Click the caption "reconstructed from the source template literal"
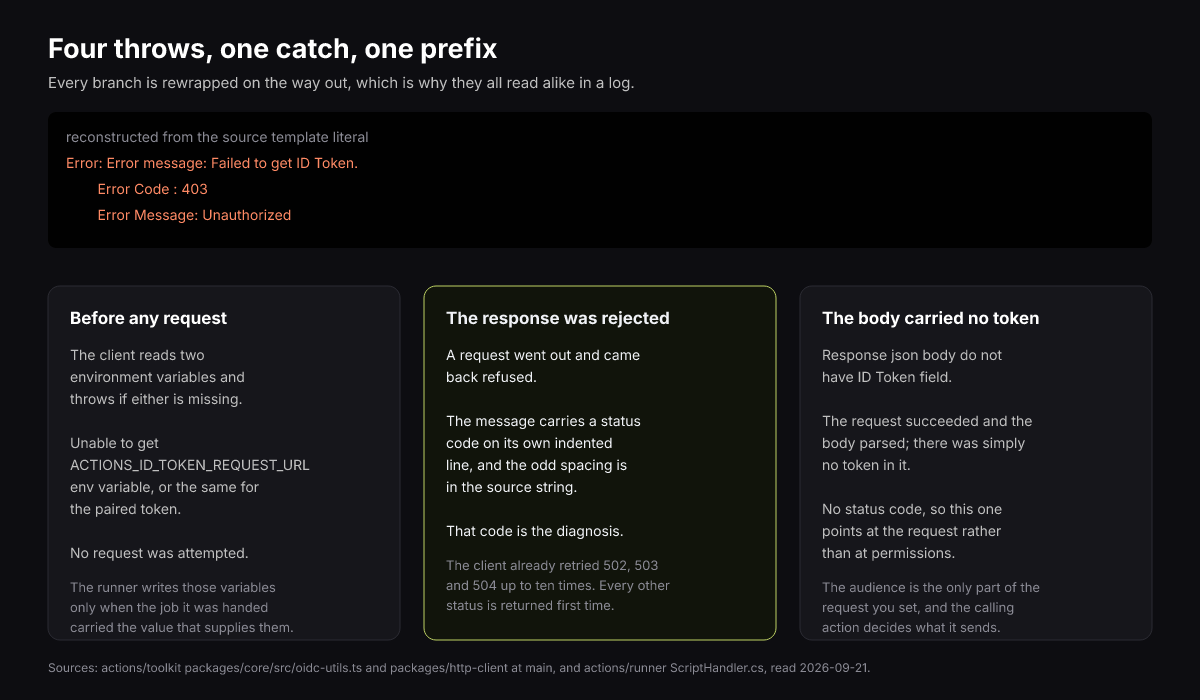The width and height of the screenshot is (1200, 700). pyautogui.click(x=217, y=137)
